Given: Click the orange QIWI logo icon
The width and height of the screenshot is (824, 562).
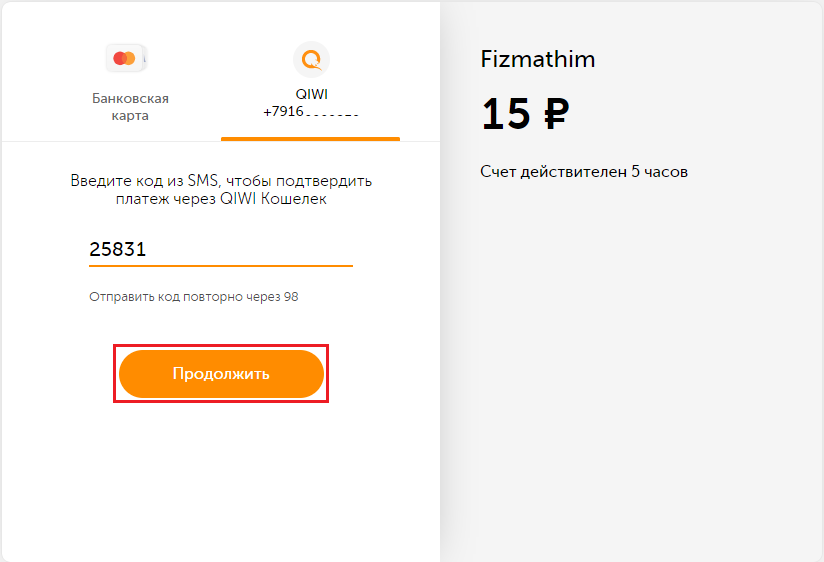Looking at the screenshot, I should [x=311, y=59].
